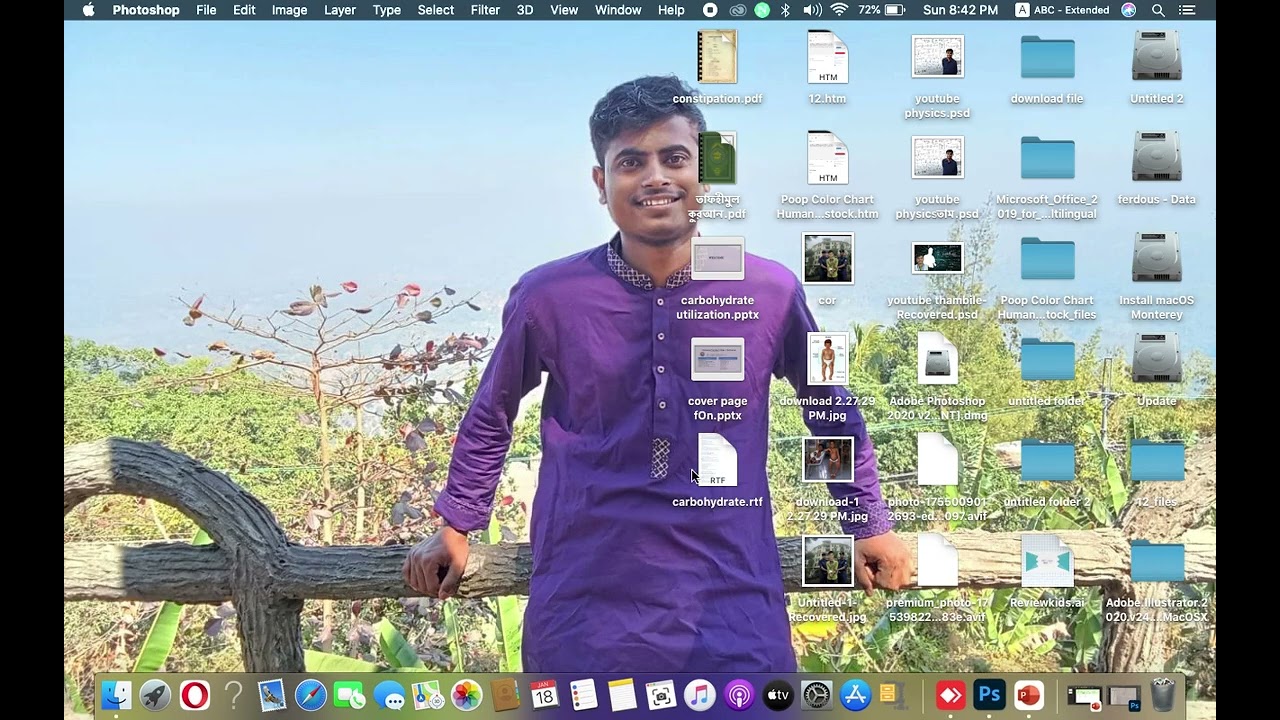Activate Siri from the menu bar

pyautogui.click(x=1129, y=10)
